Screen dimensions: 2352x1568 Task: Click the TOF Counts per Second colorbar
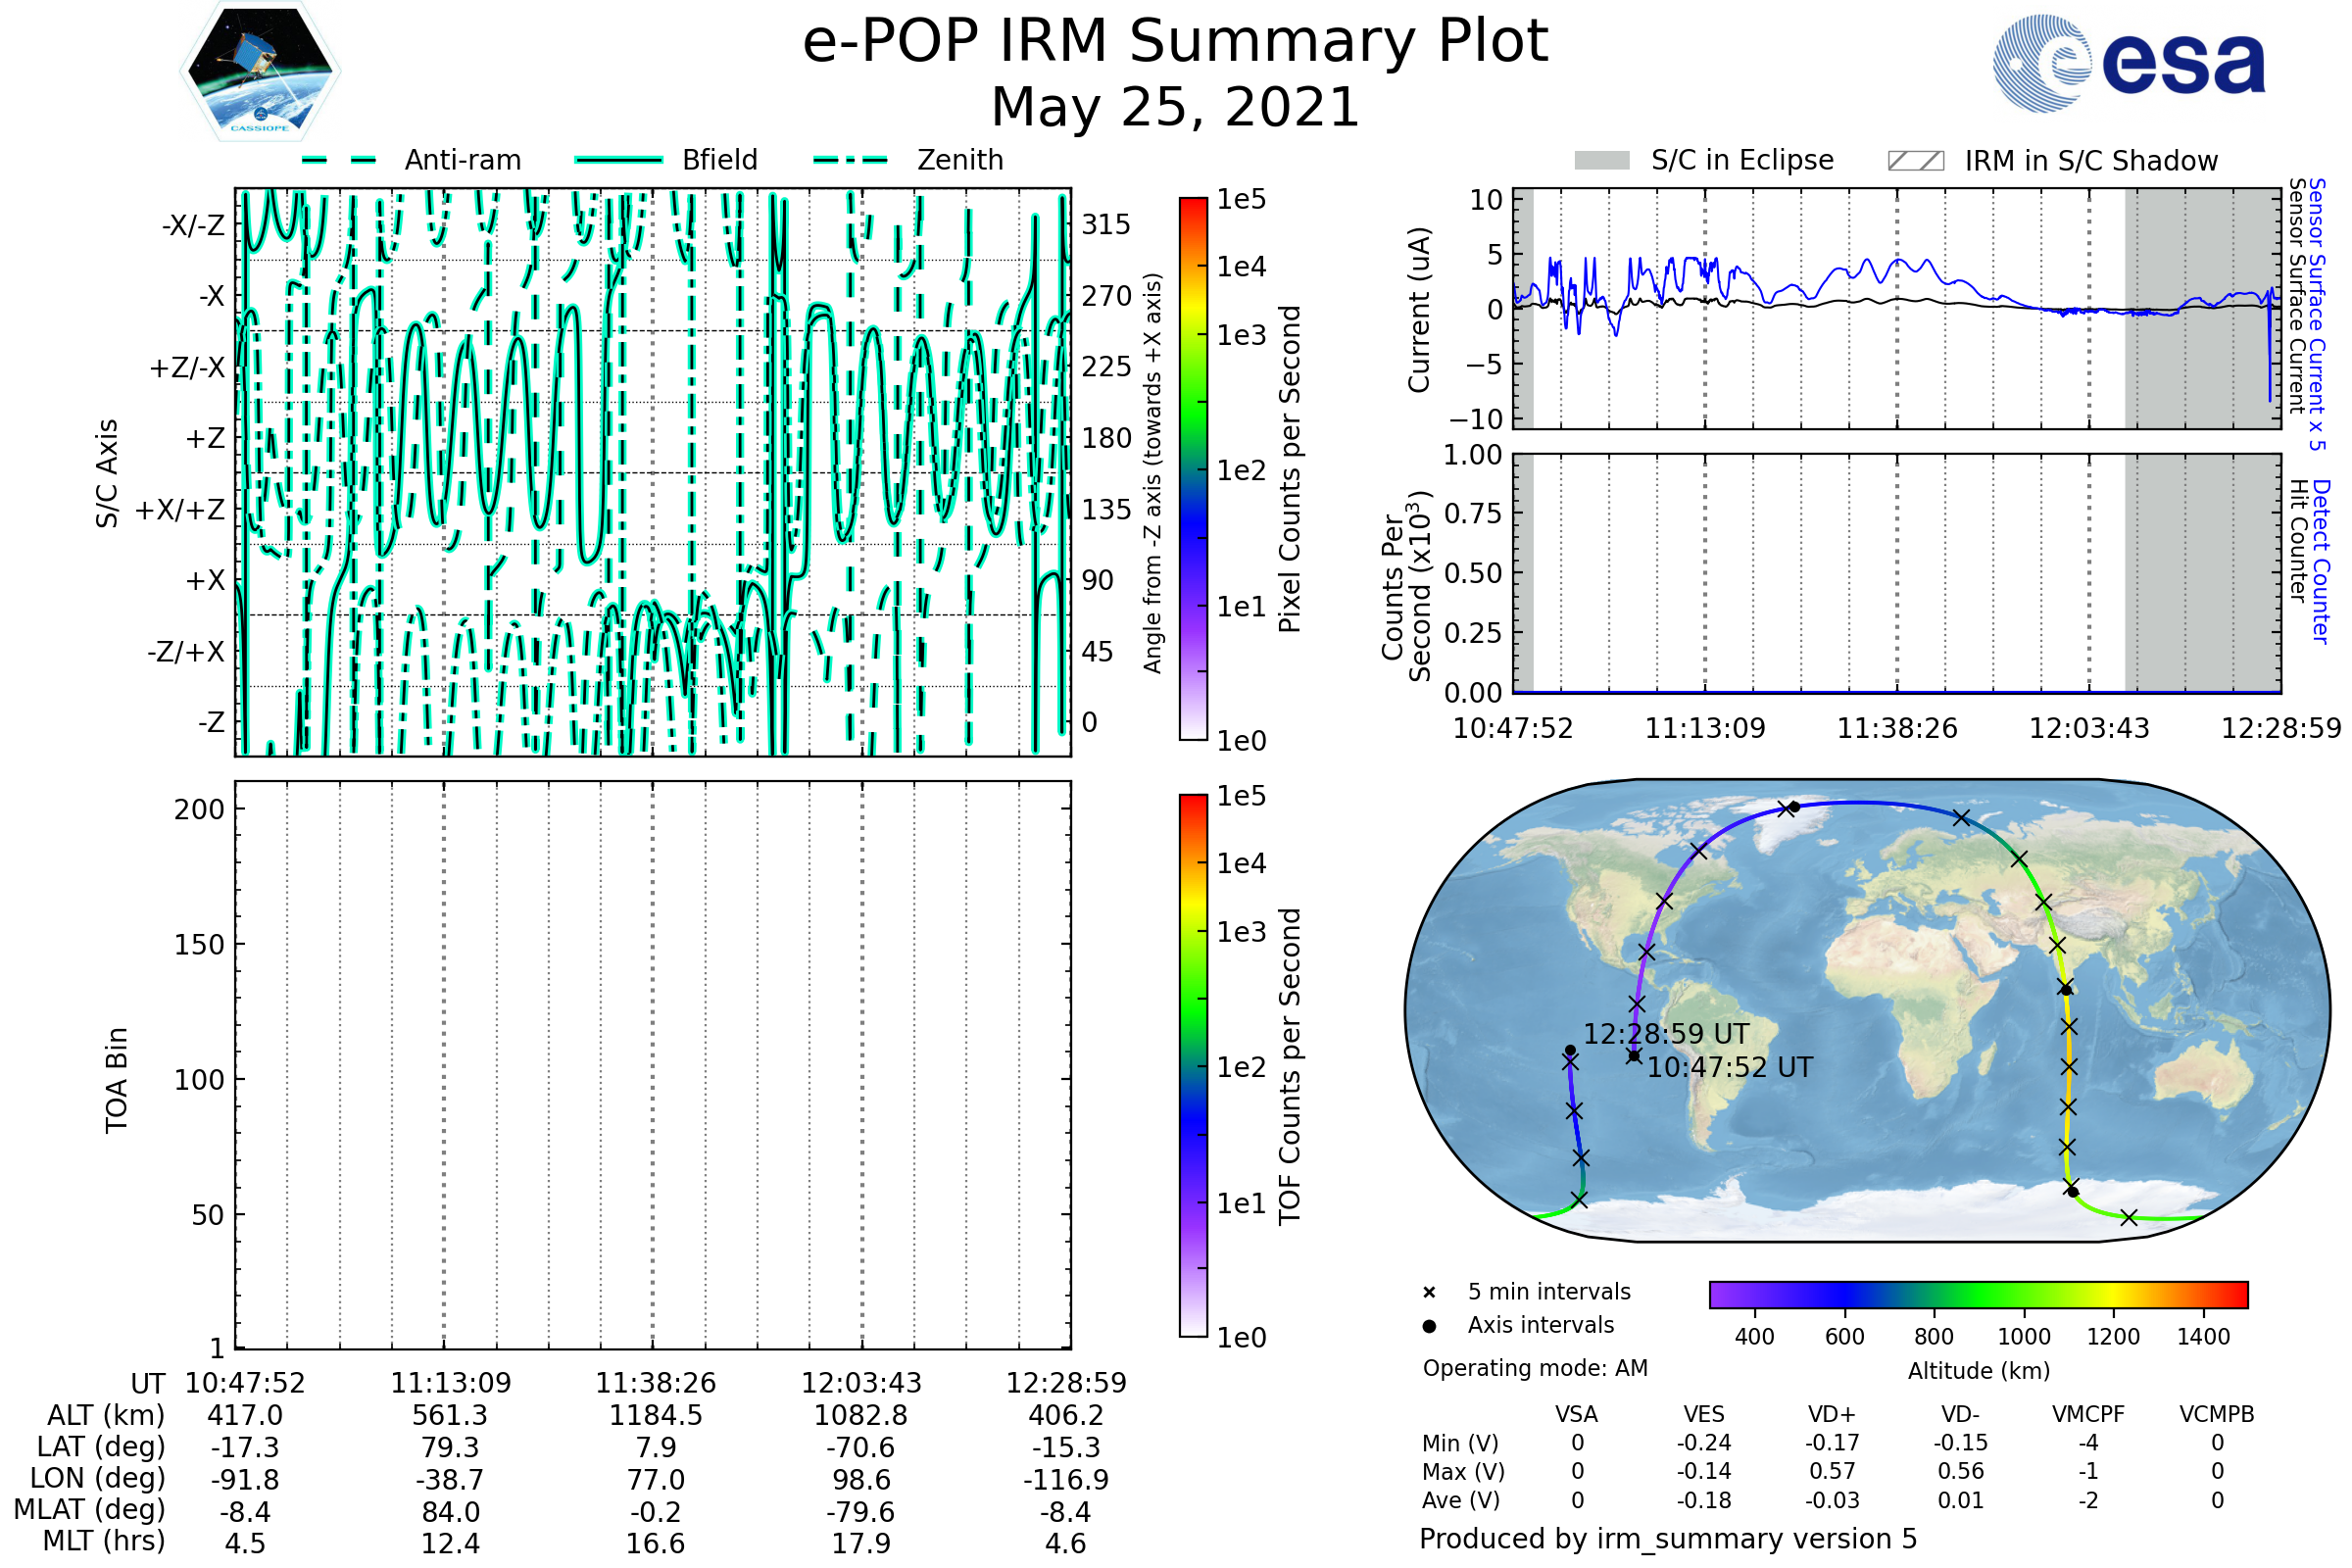click(1193, 1065)
